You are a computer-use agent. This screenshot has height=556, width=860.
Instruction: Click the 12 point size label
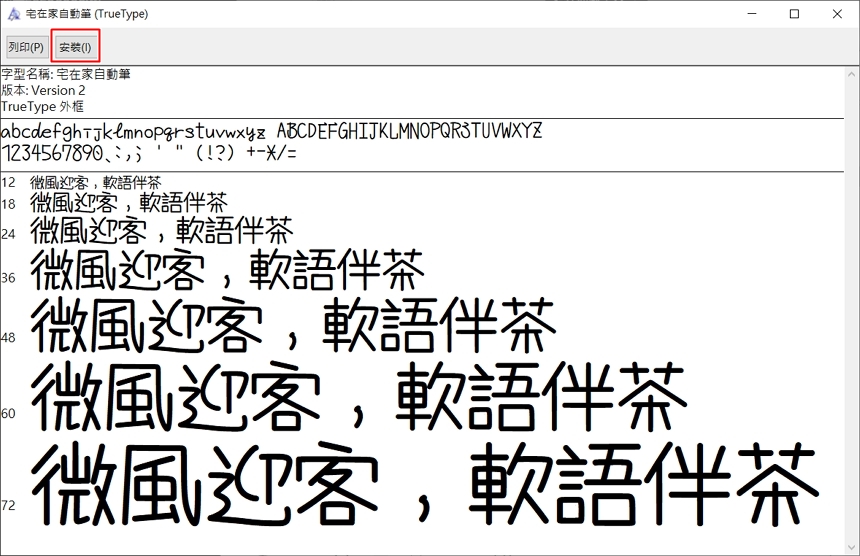[x=8, y=182]
